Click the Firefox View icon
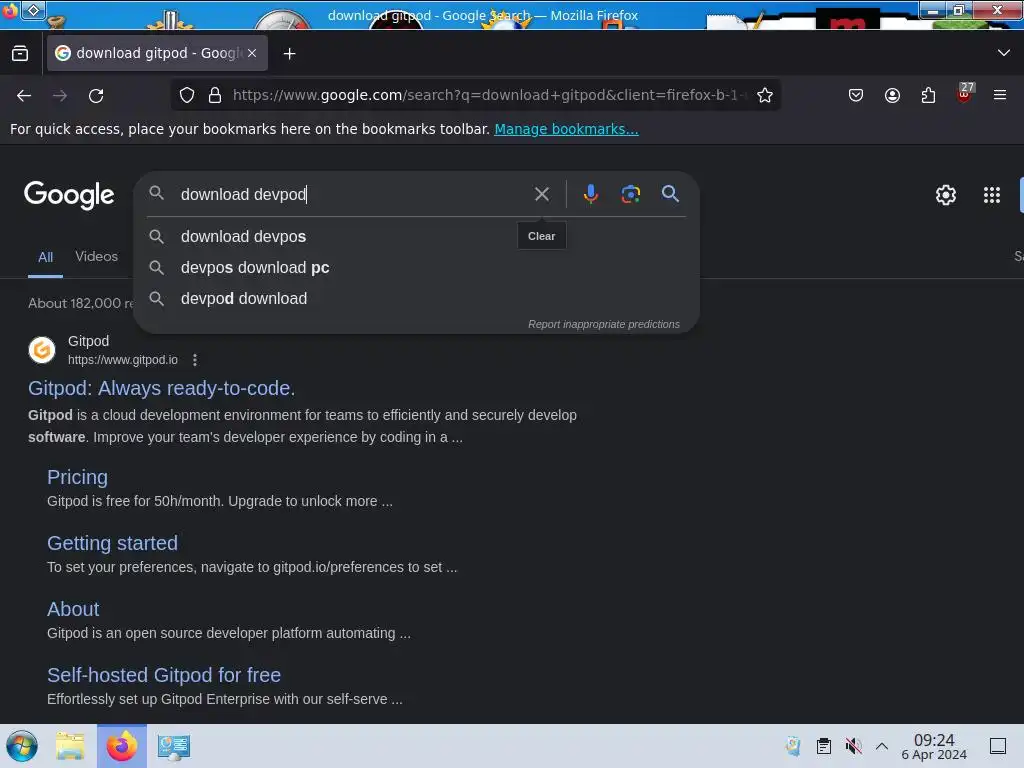 pos(20,54)
